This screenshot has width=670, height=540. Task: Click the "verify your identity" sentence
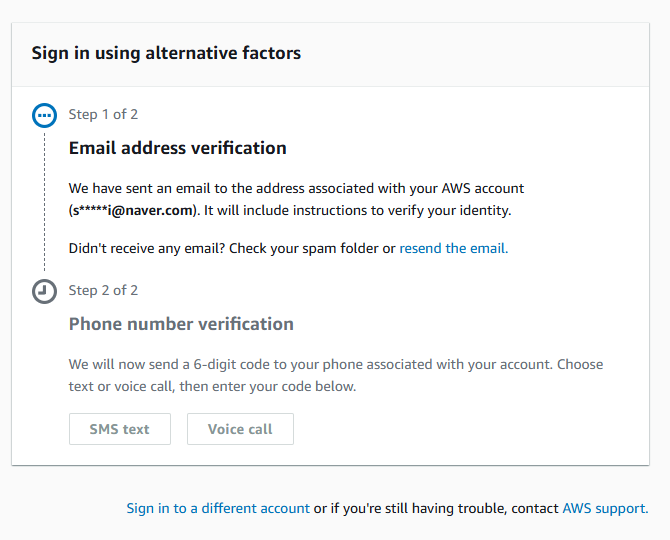[x=358, y=211]
